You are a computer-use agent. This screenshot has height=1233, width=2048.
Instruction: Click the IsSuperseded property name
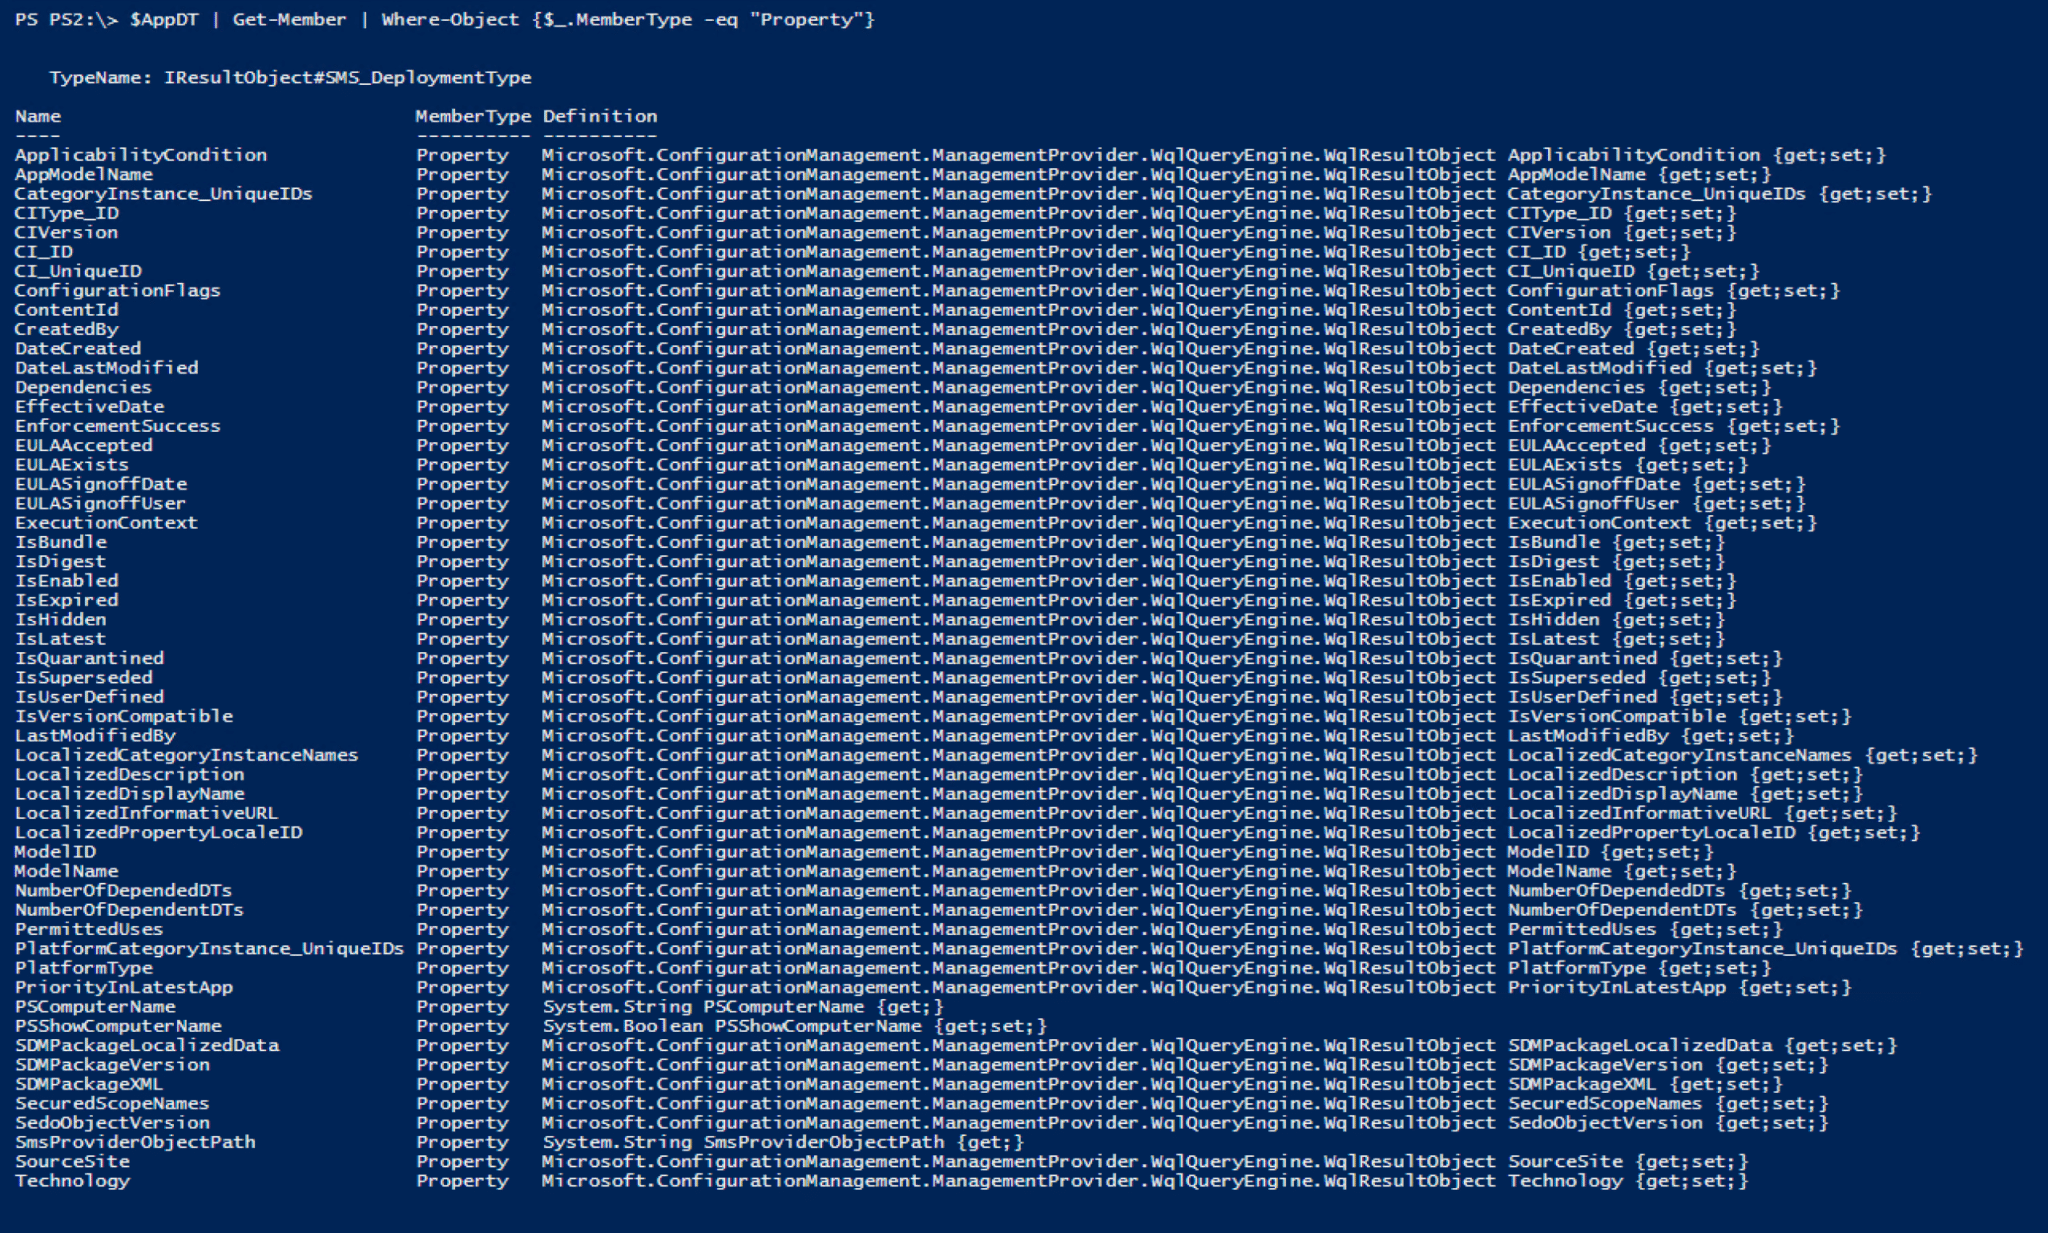(x=83, y=678)
